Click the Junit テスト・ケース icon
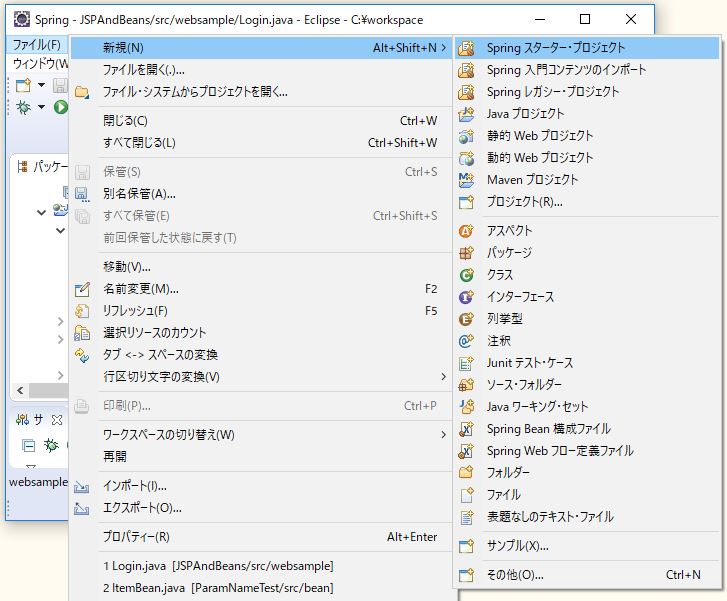The image size is (727, 601). click(x=466, y=363)
